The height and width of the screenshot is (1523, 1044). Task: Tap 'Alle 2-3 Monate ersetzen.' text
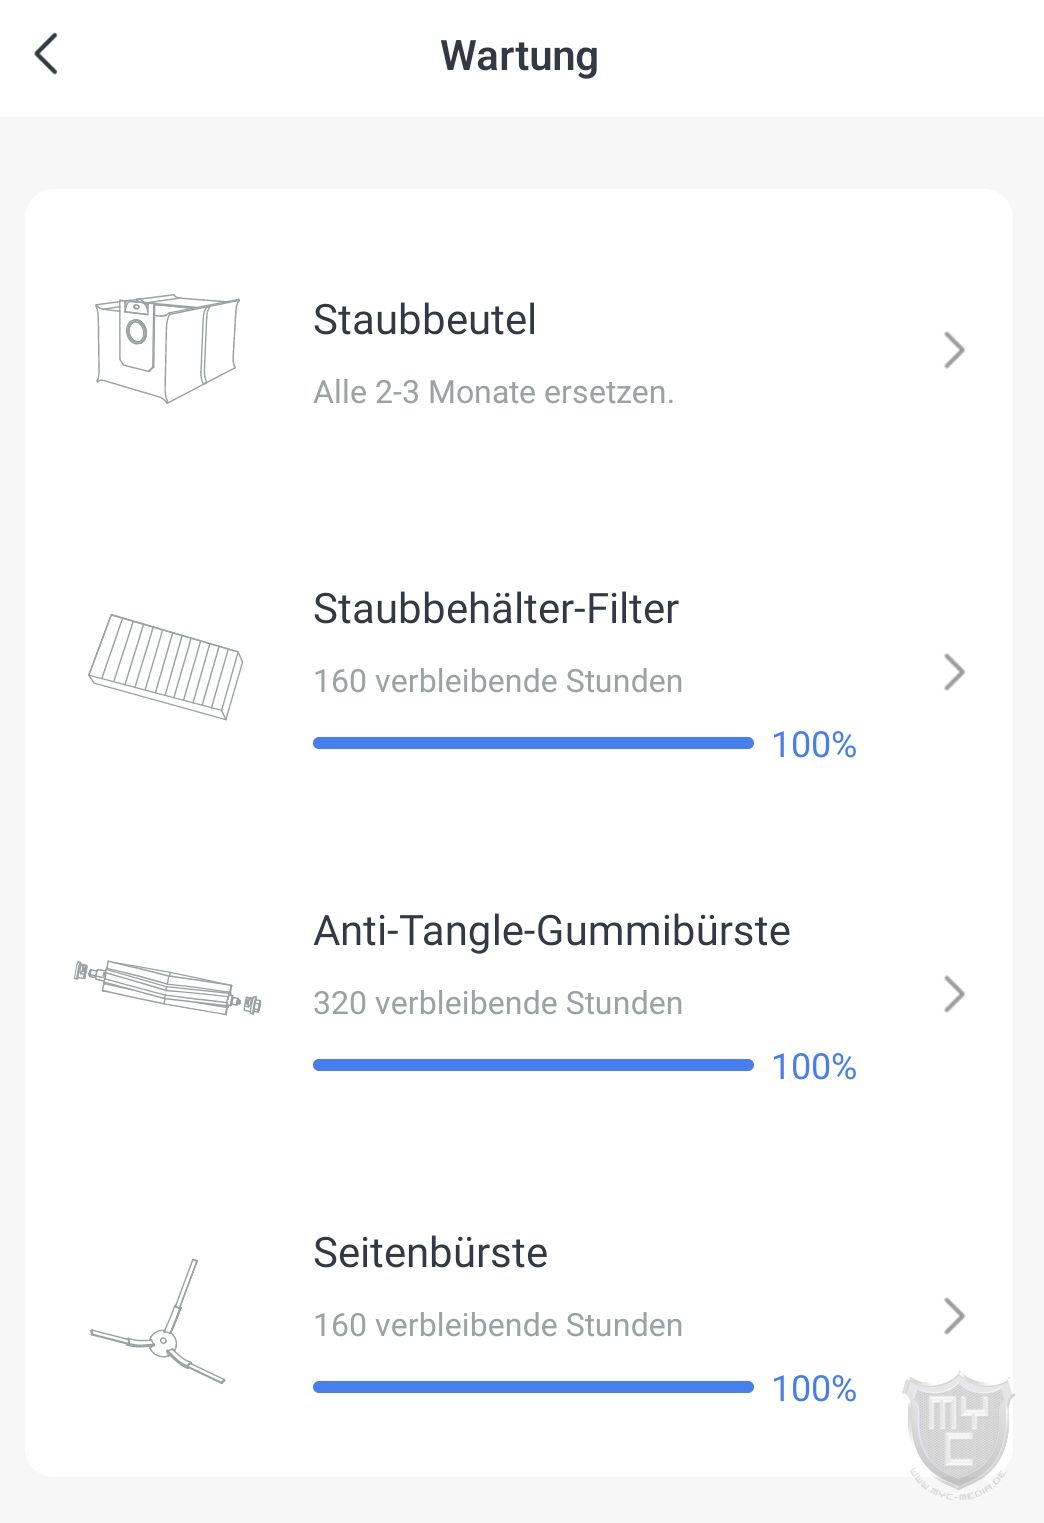tap(494, 392)
